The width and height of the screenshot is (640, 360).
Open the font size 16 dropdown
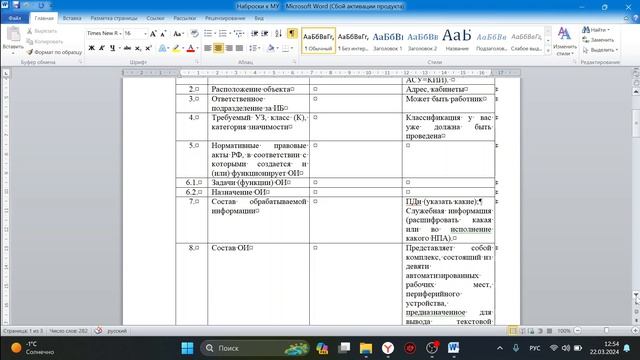click(x=145, y=33)
